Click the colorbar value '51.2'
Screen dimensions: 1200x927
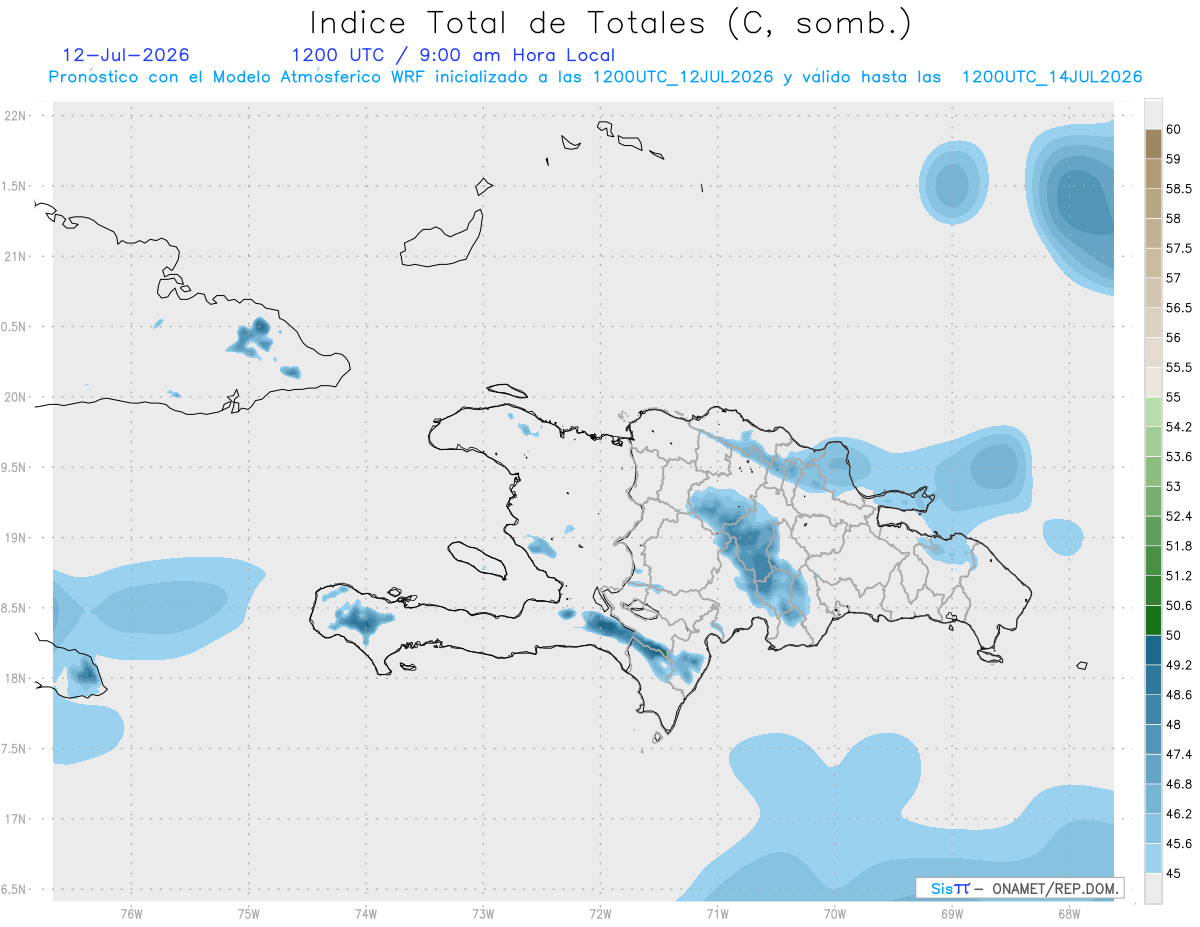1179,576
